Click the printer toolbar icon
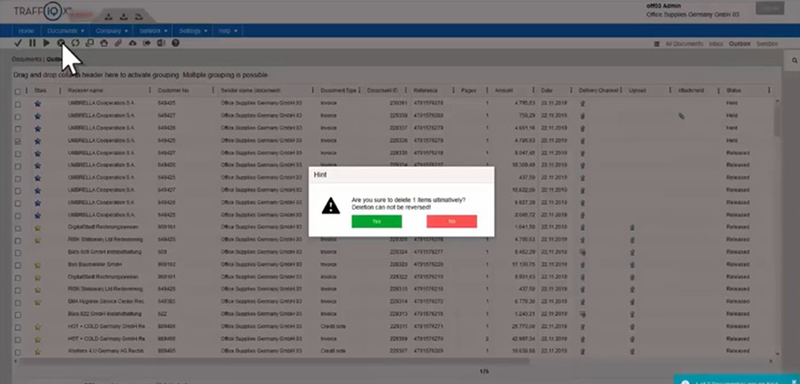Screen dimensions: 800x384 (x=104, y=43)
